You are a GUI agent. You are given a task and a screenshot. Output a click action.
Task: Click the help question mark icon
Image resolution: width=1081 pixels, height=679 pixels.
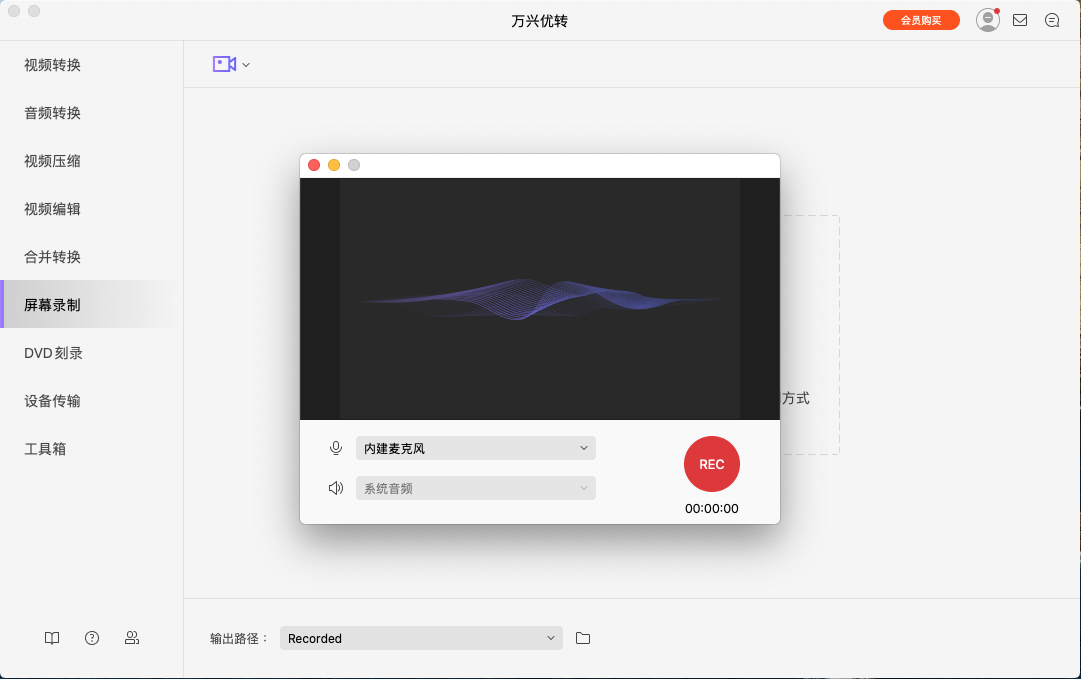(91, 638)
